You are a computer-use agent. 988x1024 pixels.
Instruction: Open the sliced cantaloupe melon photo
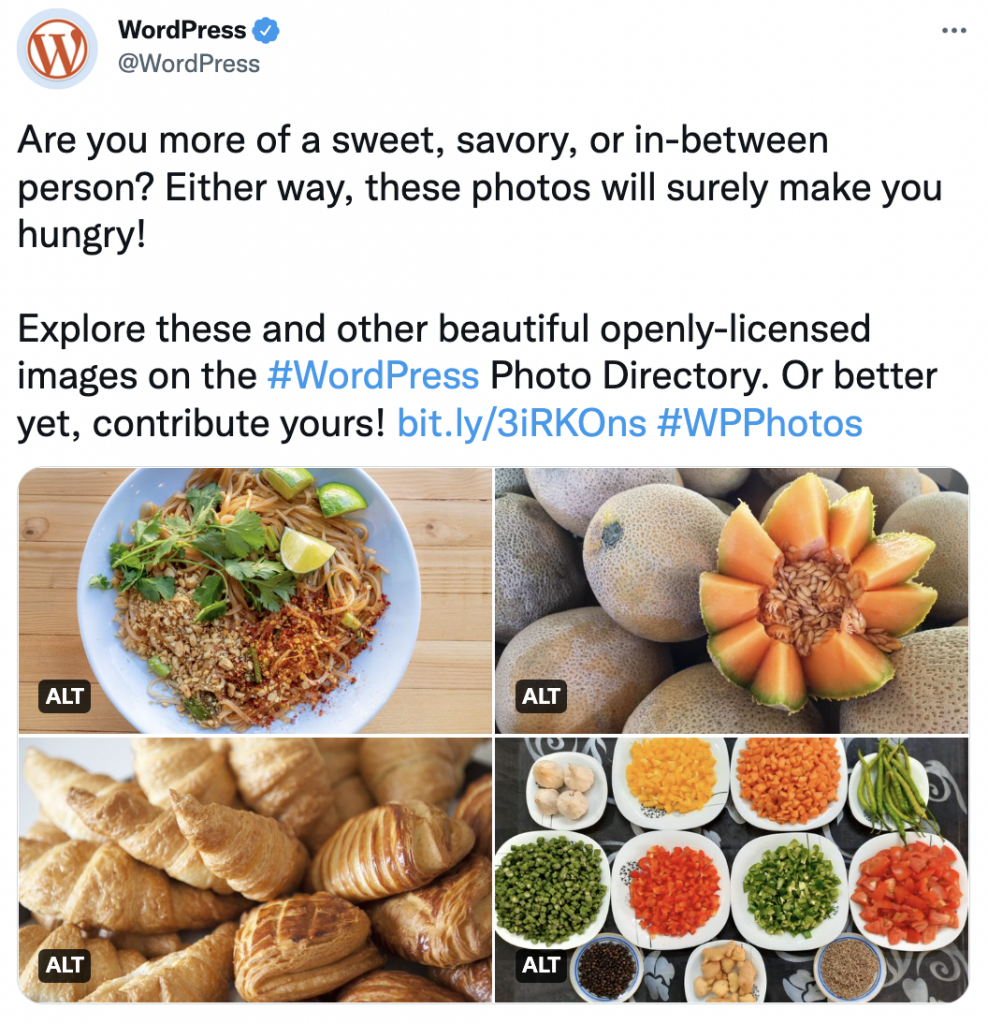click(732, 601)
